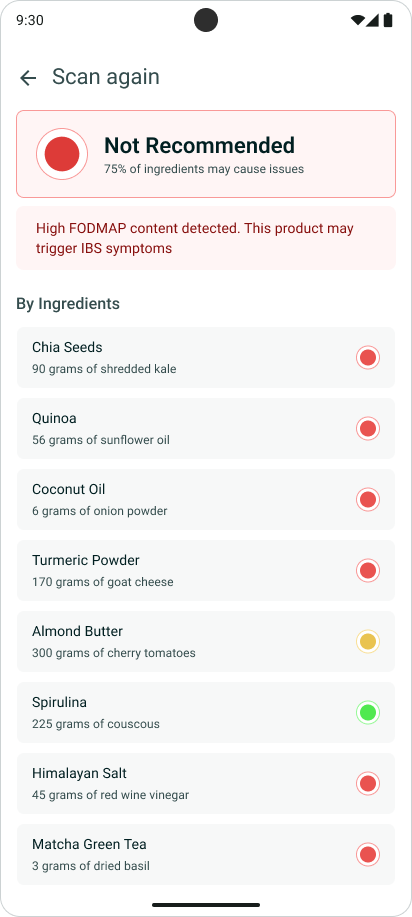The image size is (412, 917).
Task: Click the red status dot for Turmeric Powder
Action: point(368,570)
